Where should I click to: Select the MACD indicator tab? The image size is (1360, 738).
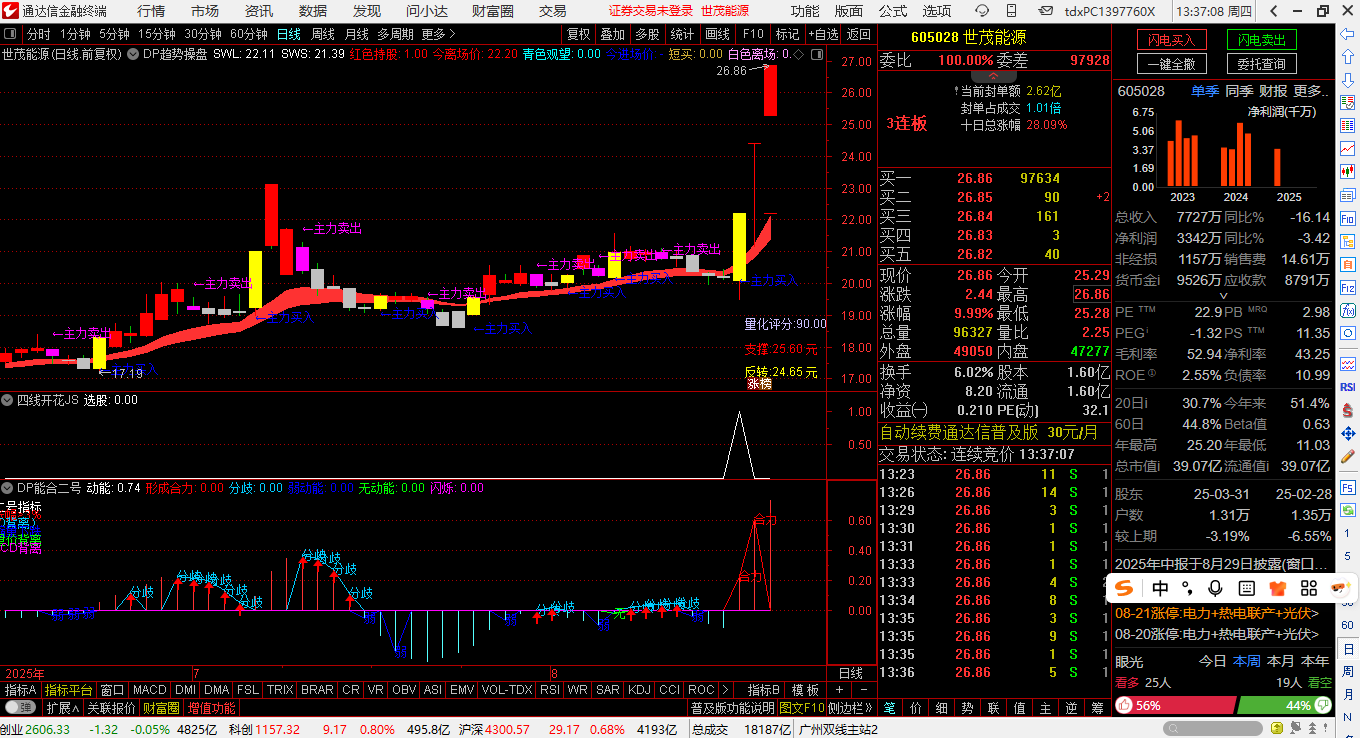click(150, 690)
